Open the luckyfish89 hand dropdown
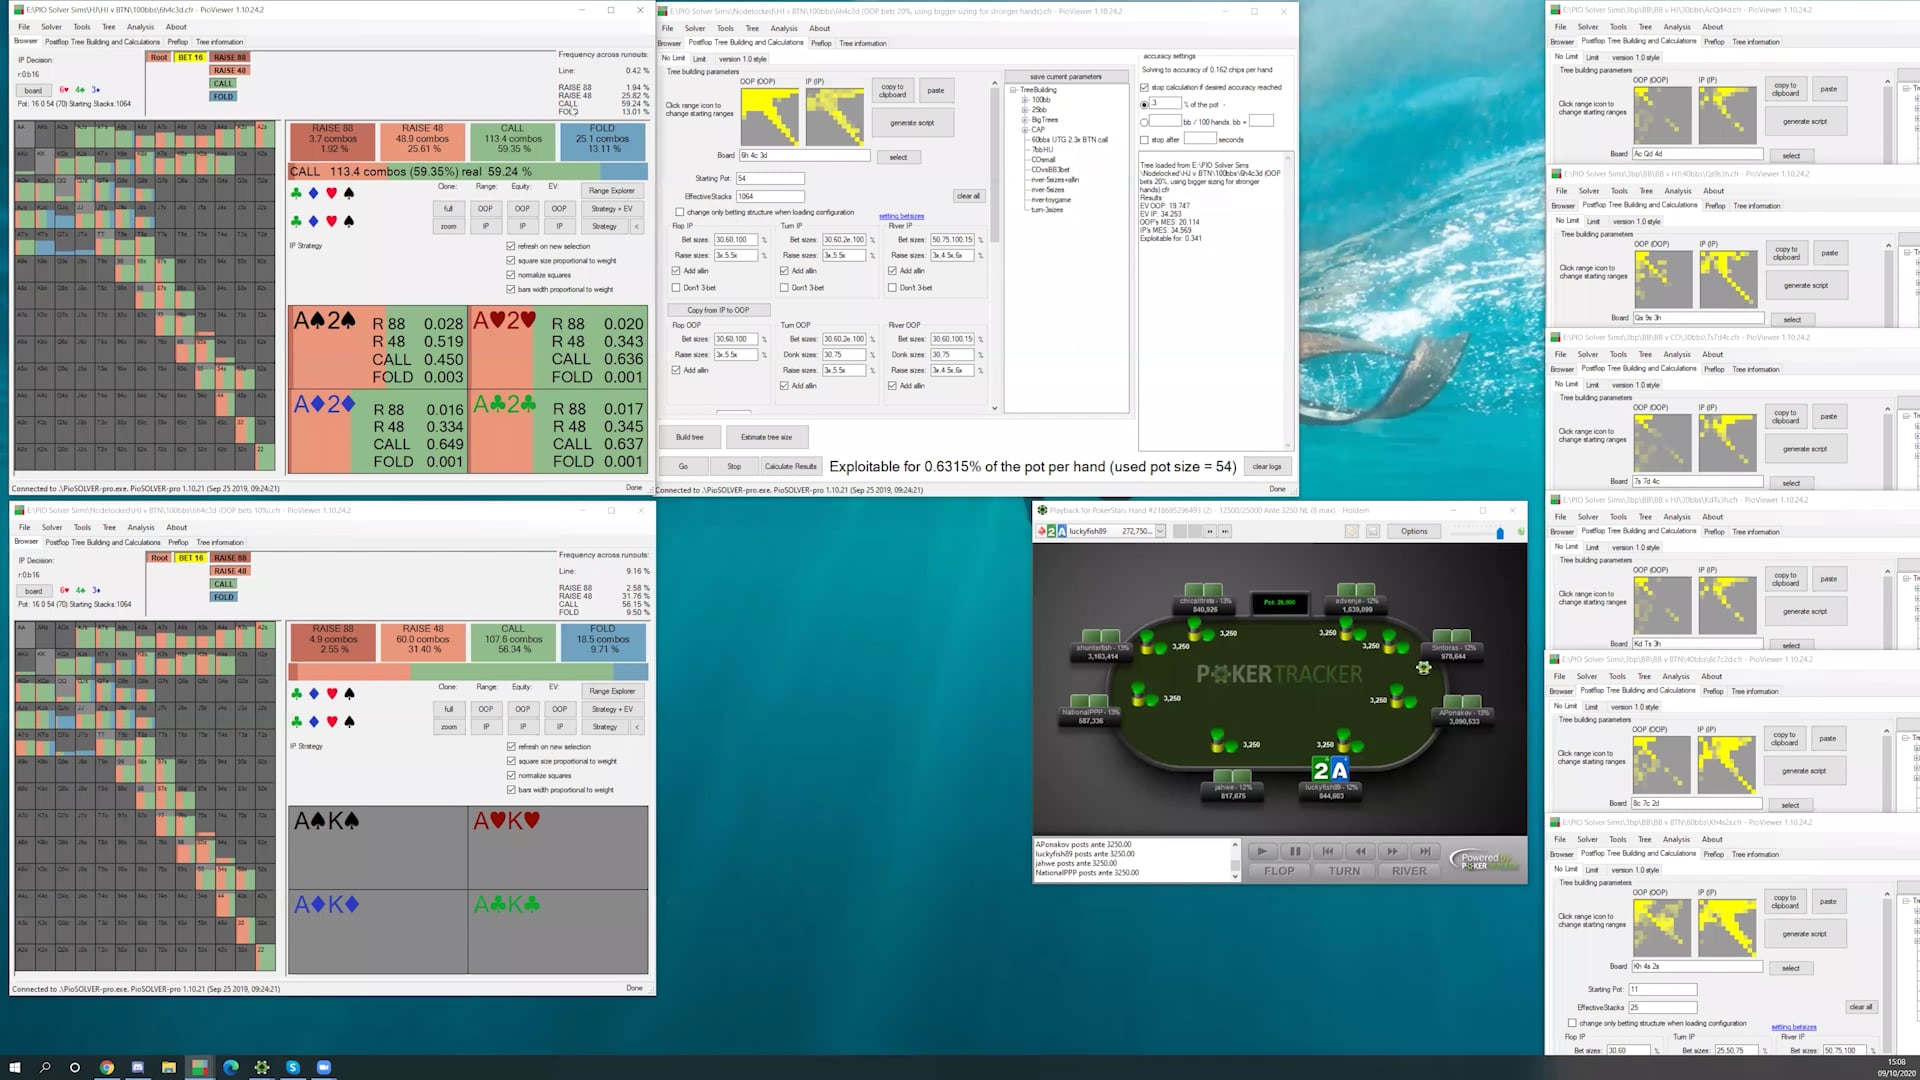Screen dimensions: 1920x1080 (x=1160, y=532)
